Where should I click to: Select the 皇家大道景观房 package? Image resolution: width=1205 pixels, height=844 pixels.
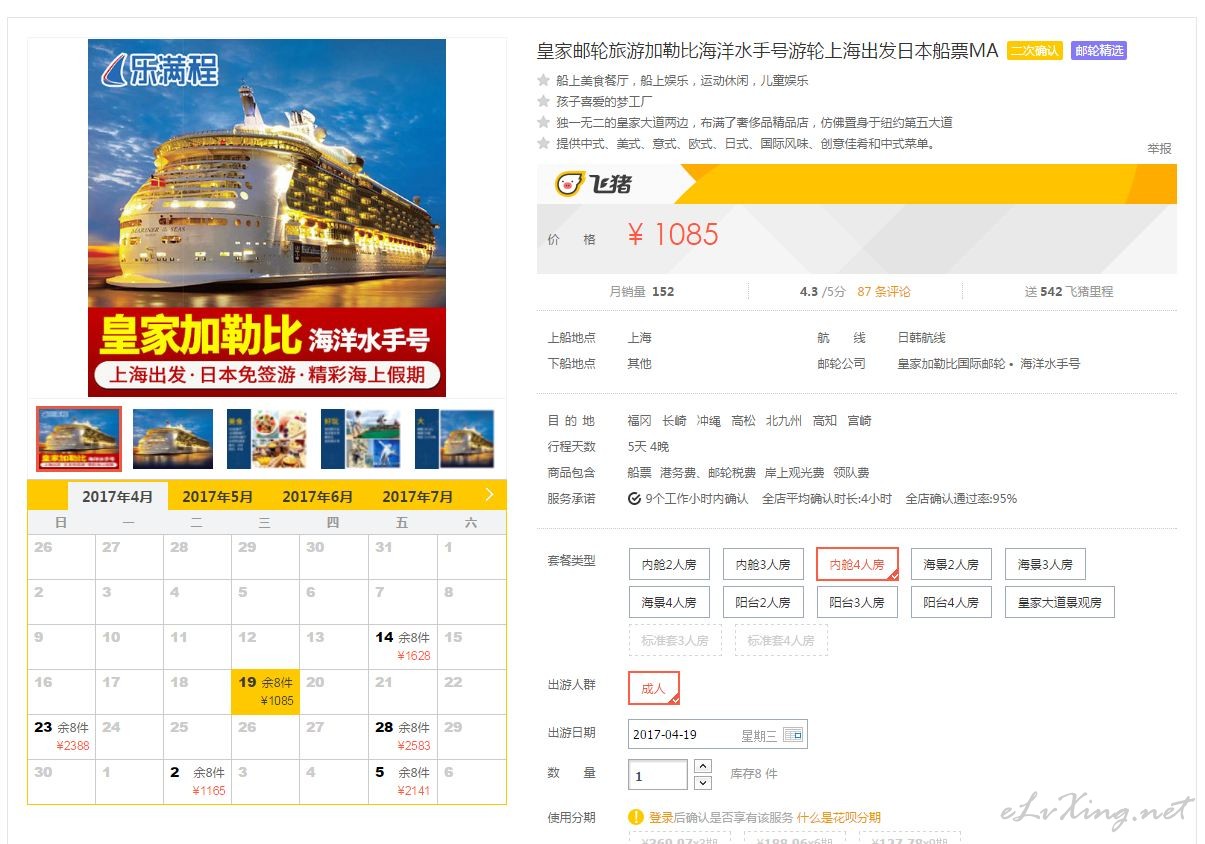pyautogui.click(x=1060, y=602)
